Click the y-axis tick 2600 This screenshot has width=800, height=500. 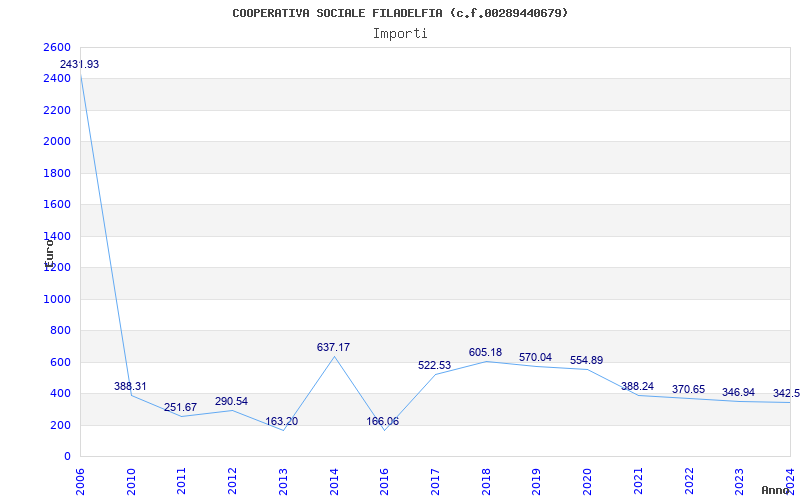pyautogui.click(x=57, y=47)
